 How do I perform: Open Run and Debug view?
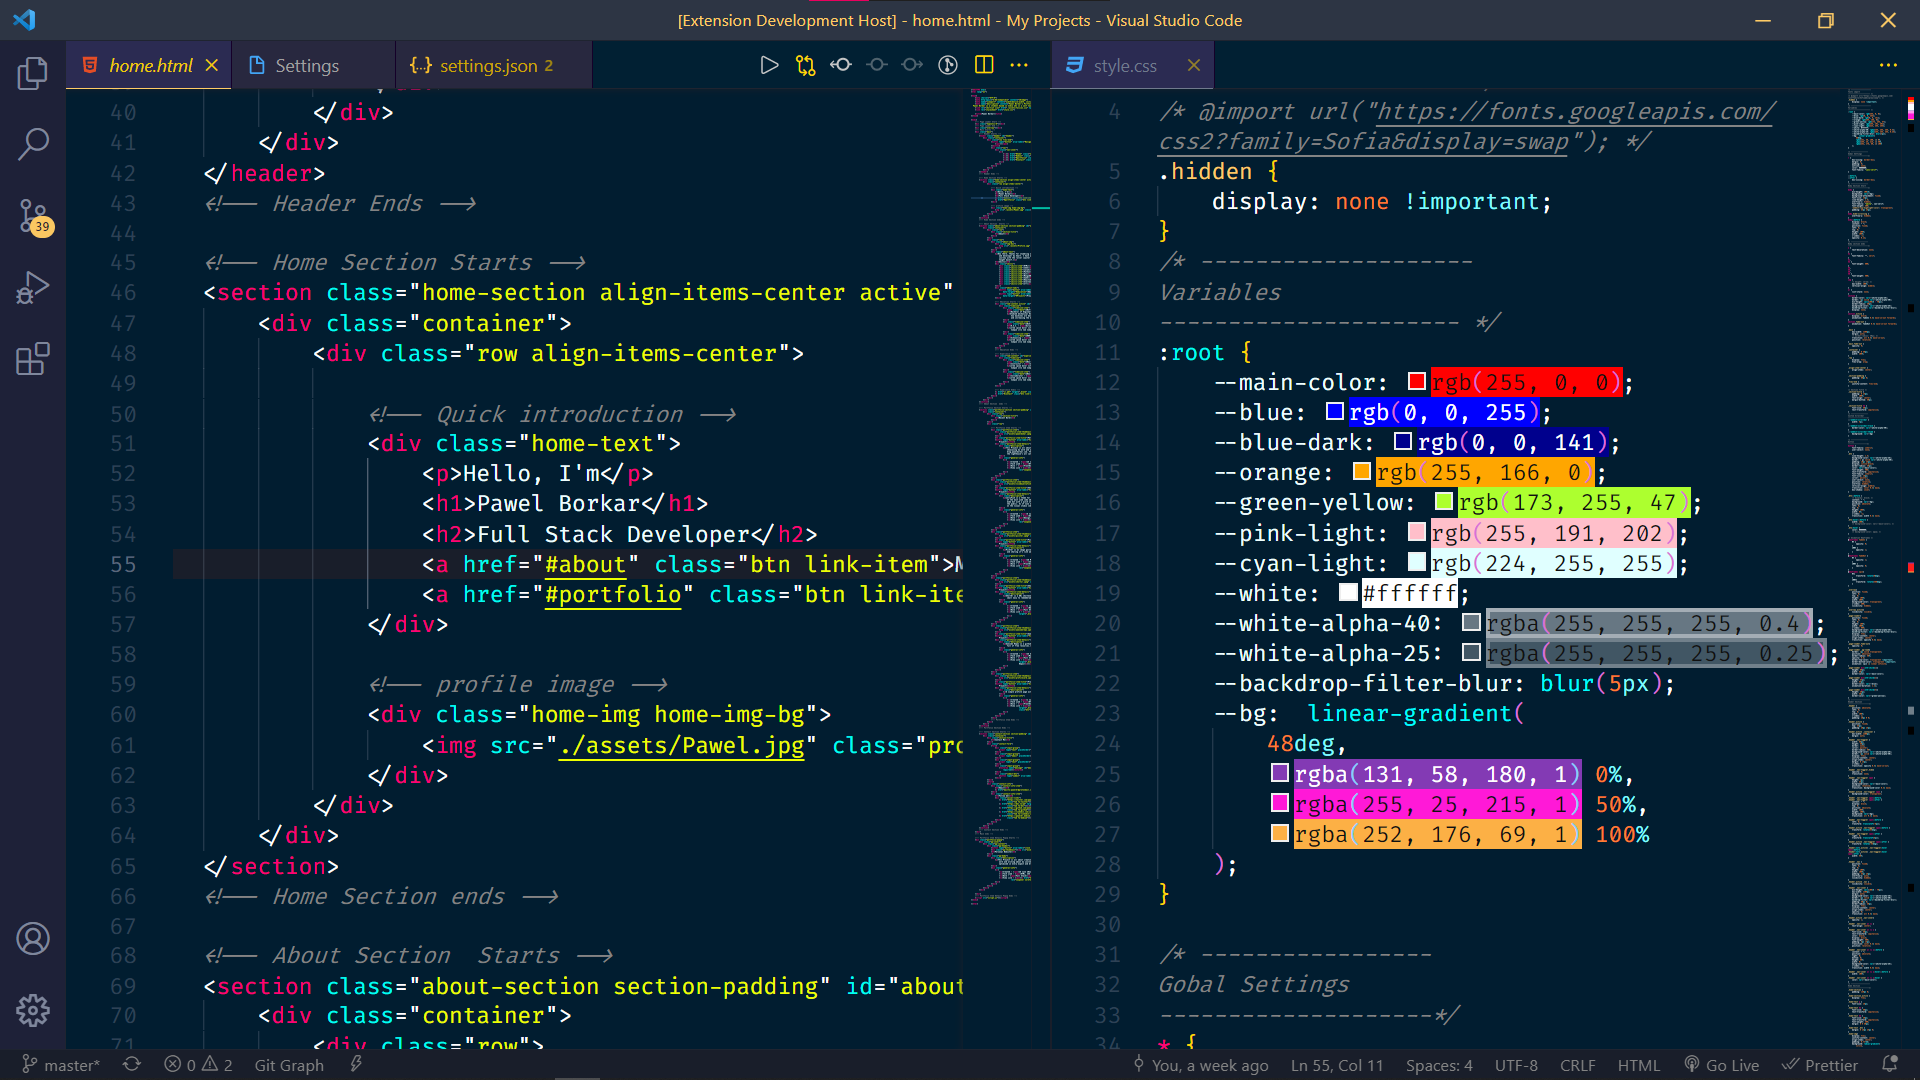point(33,288)
